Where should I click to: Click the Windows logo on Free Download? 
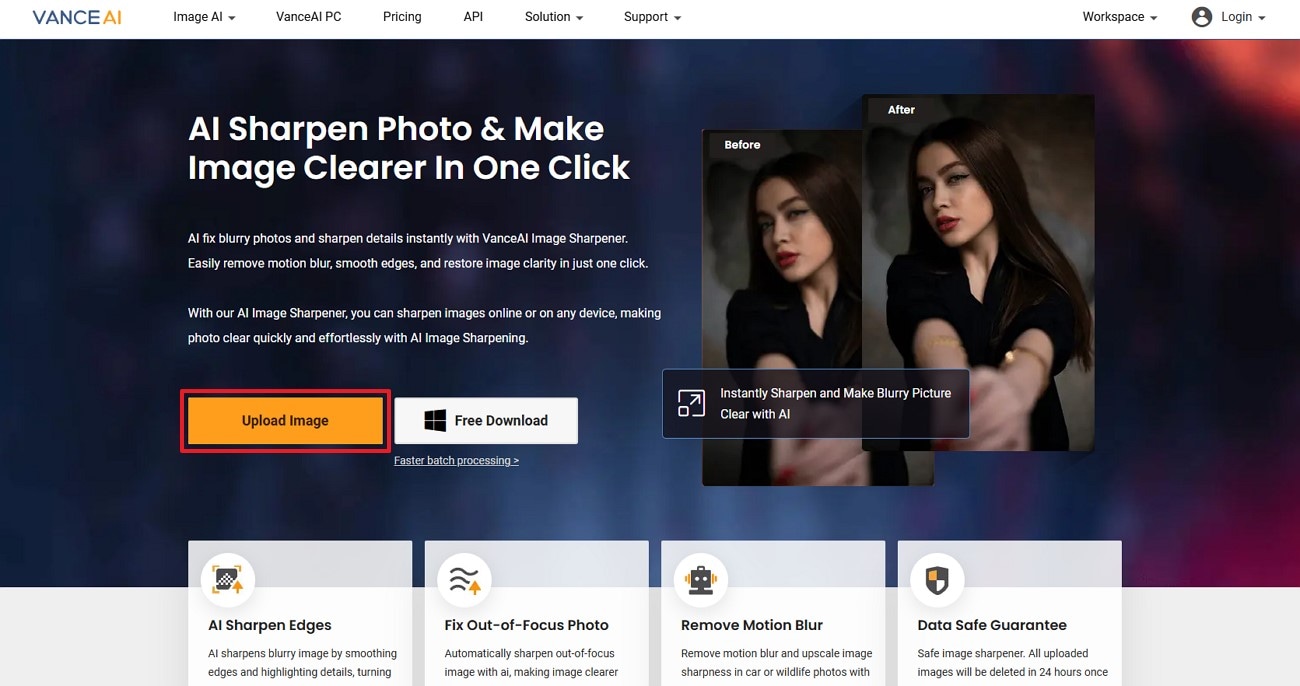435,421
